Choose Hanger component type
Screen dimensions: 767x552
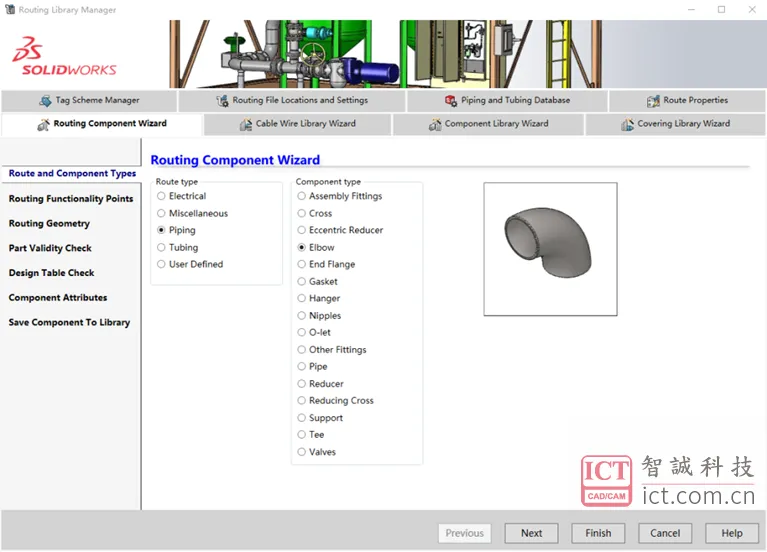click(x=301, y=298)
